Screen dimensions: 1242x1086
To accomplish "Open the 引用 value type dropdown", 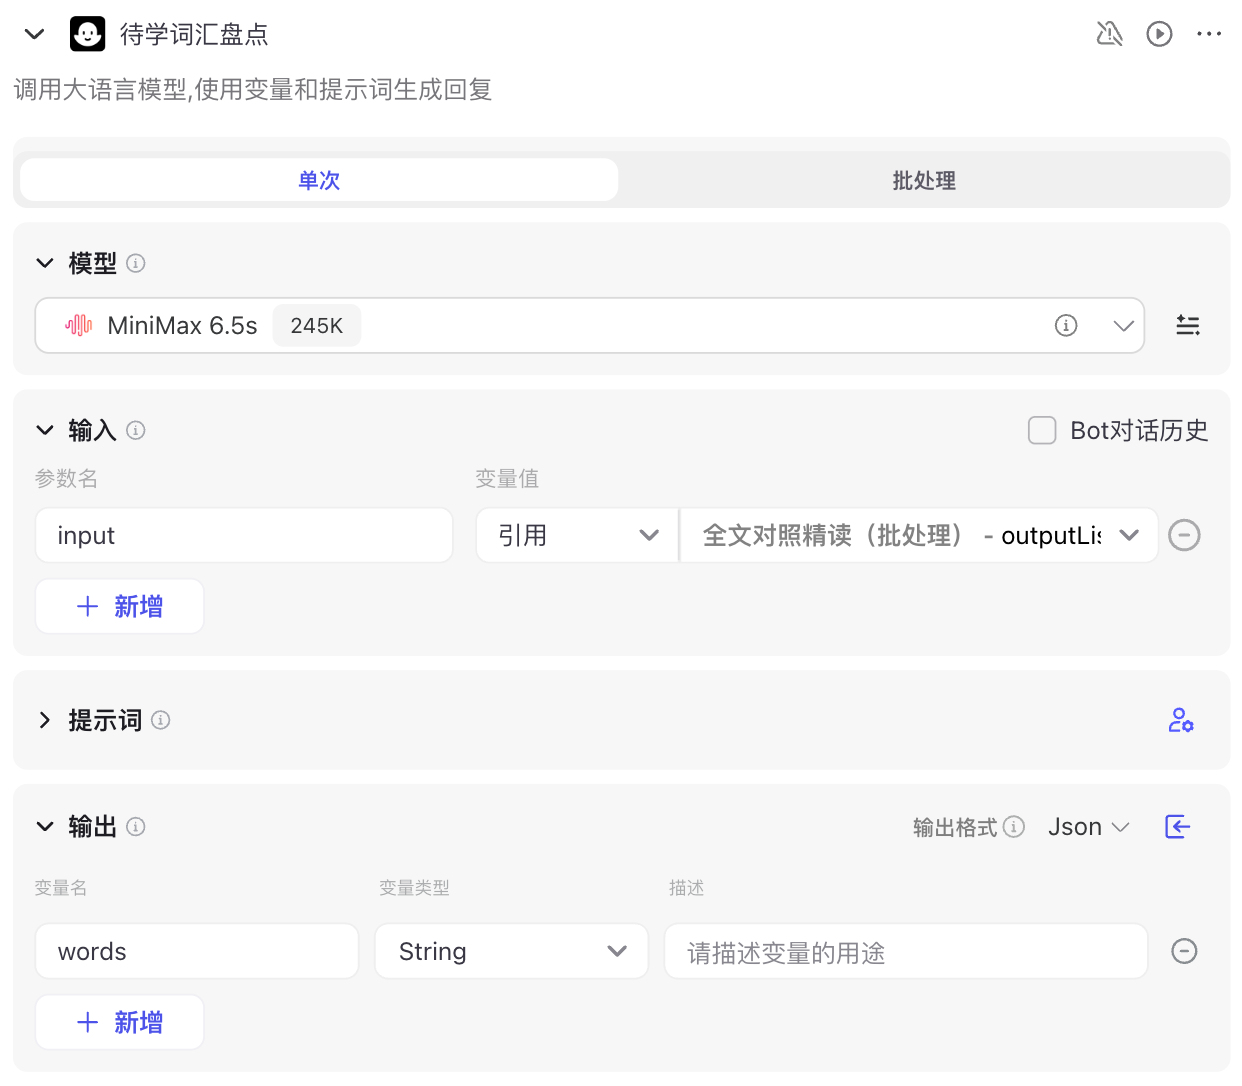I will pos(577,535).
